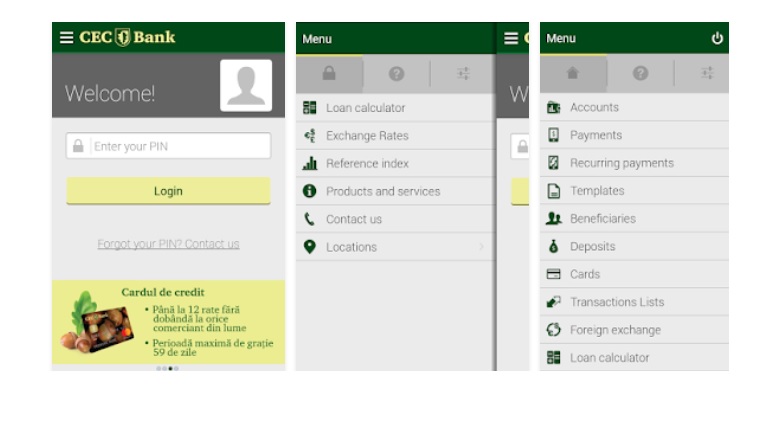Select help question-mark tab in right Menu
This screenshot has width=773, height=421.
(x=640, y=73)
